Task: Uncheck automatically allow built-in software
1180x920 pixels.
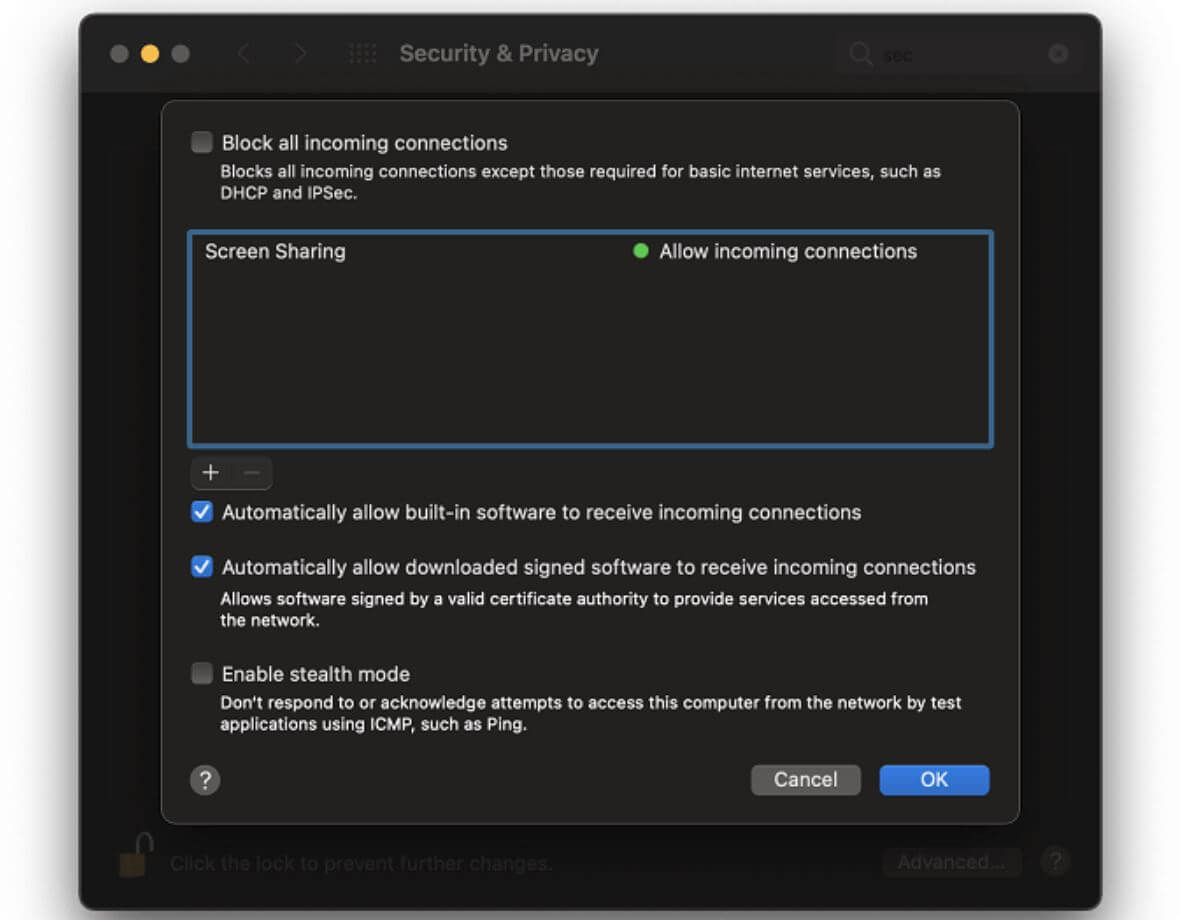Action: tap(202, 513)
